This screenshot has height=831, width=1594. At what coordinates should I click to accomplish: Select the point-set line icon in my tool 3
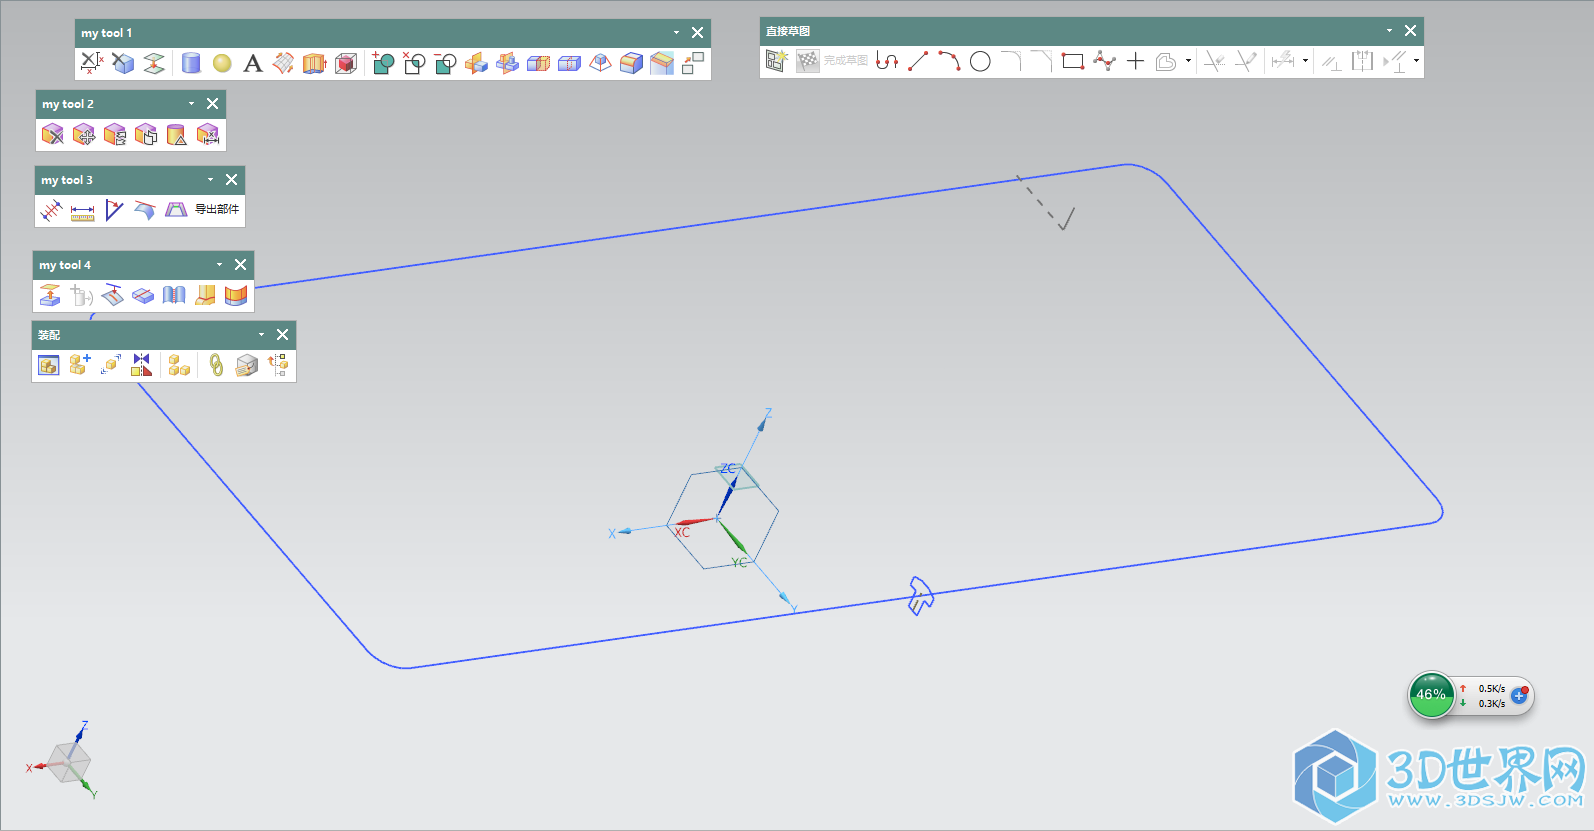click(x=51, y=210)
